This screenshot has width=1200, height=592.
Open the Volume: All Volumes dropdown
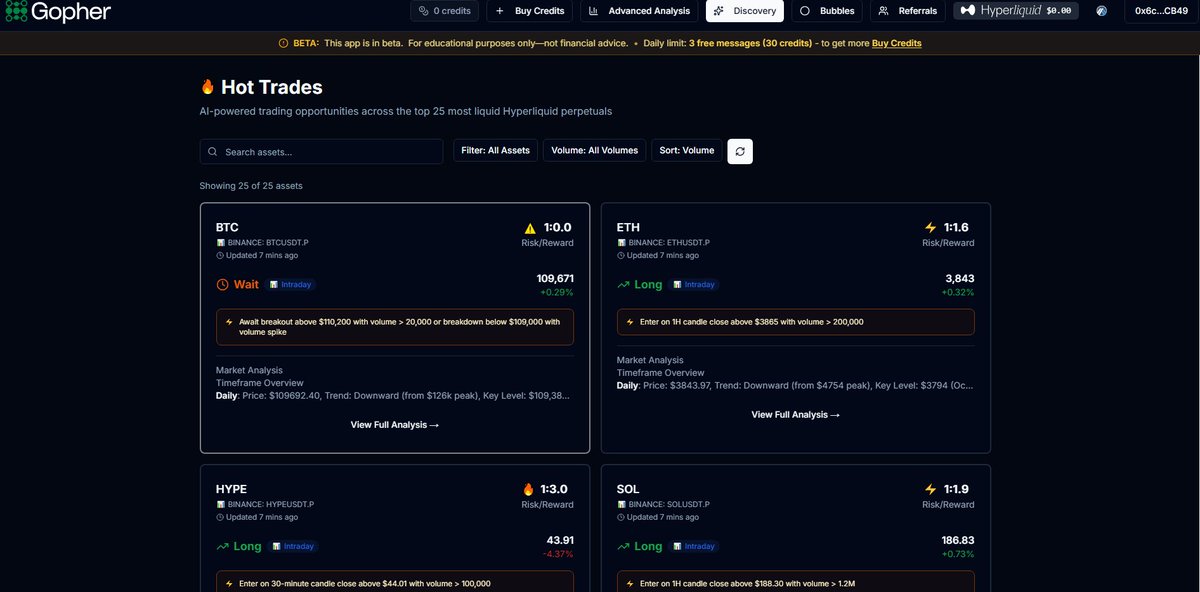click(594, 151)
